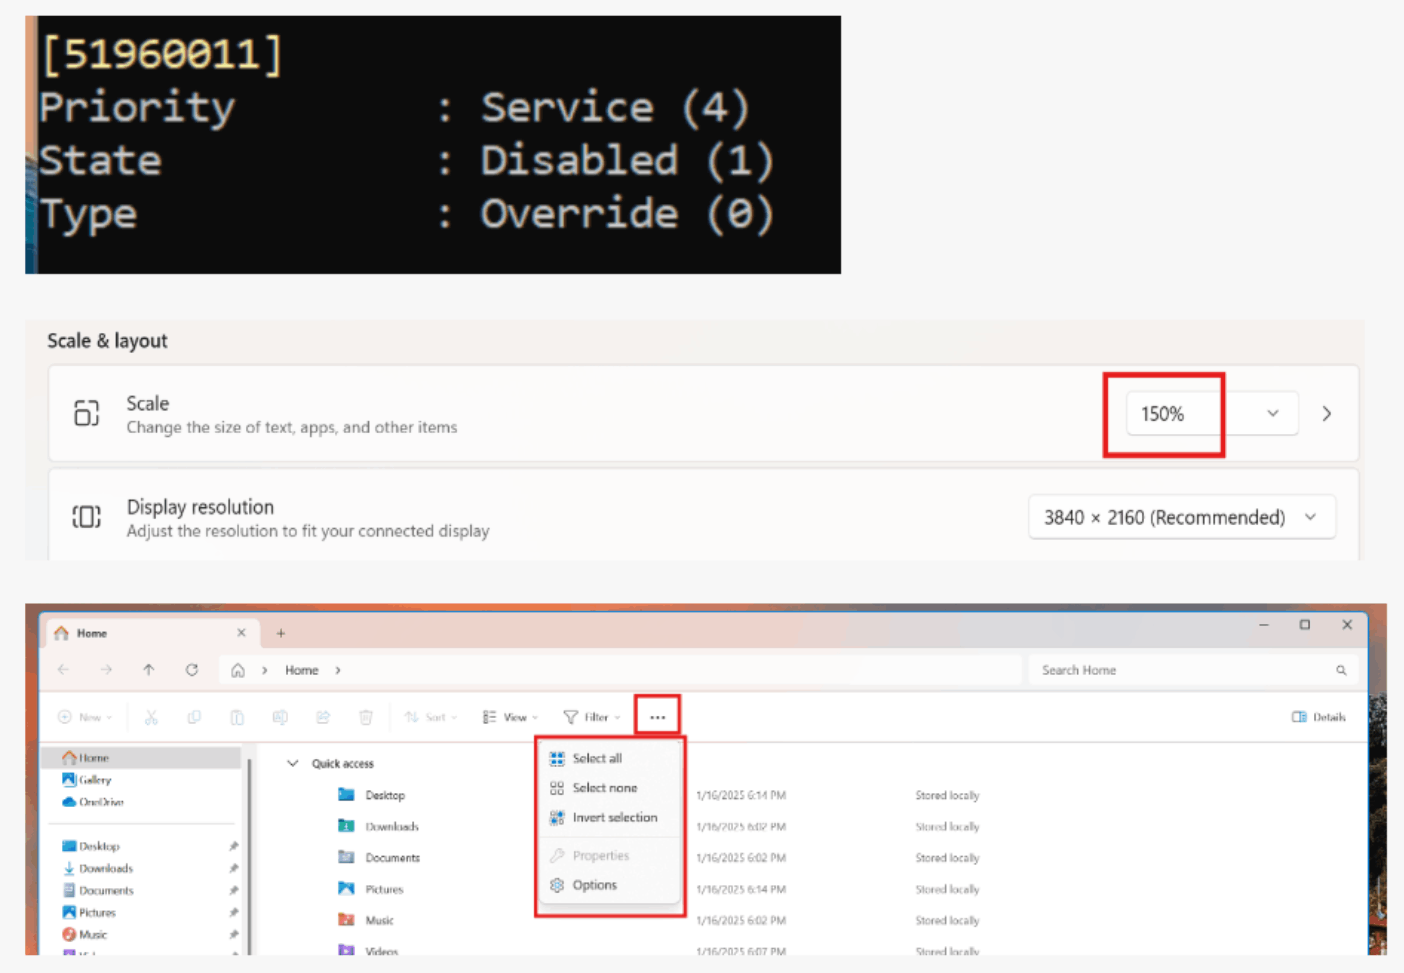The height and width of the screenshot is (973, 1404).
Task: Open the Pictures folder in Quick access list
Action: tap(371, 889)
